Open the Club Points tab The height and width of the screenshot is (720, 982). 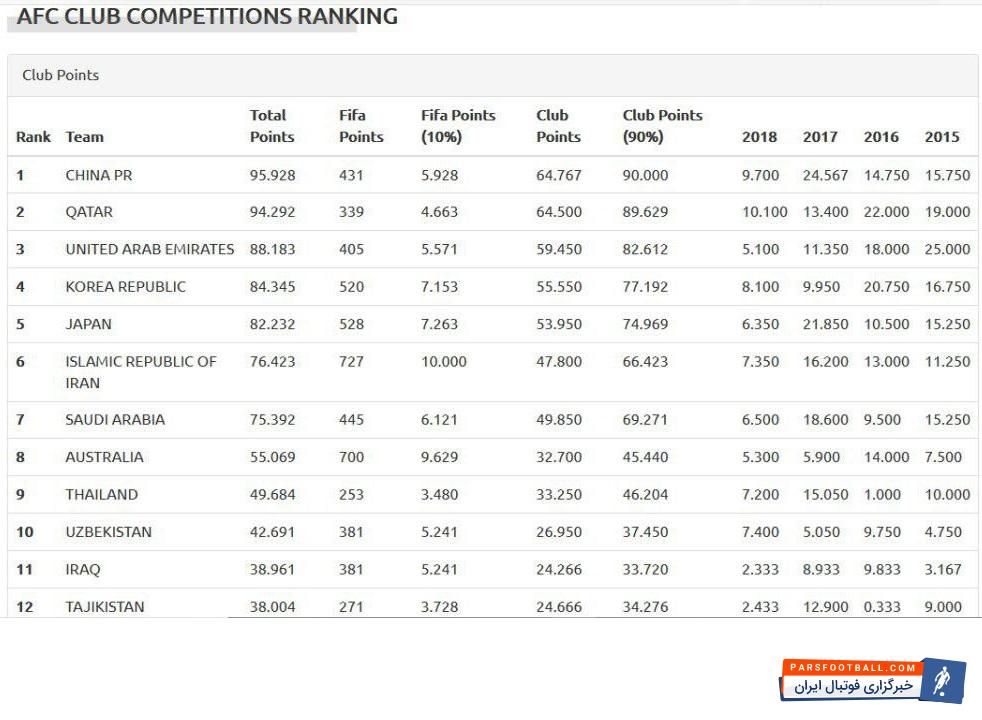pyautogui.click(x=61, y=75)
